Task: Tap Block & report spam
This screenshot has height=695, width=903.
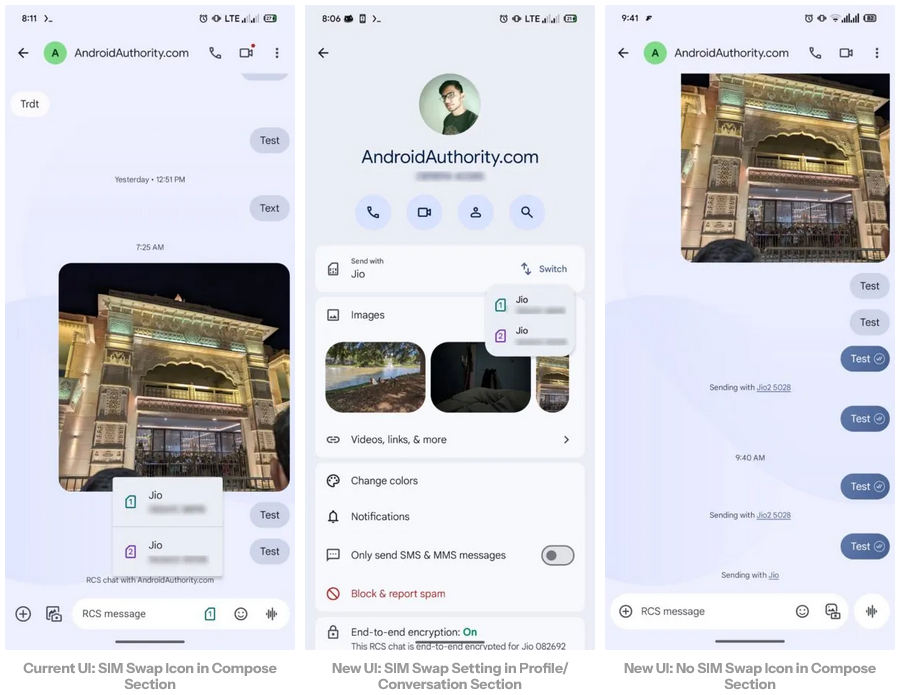Action: pyautogui.click(x=450, y=594)
